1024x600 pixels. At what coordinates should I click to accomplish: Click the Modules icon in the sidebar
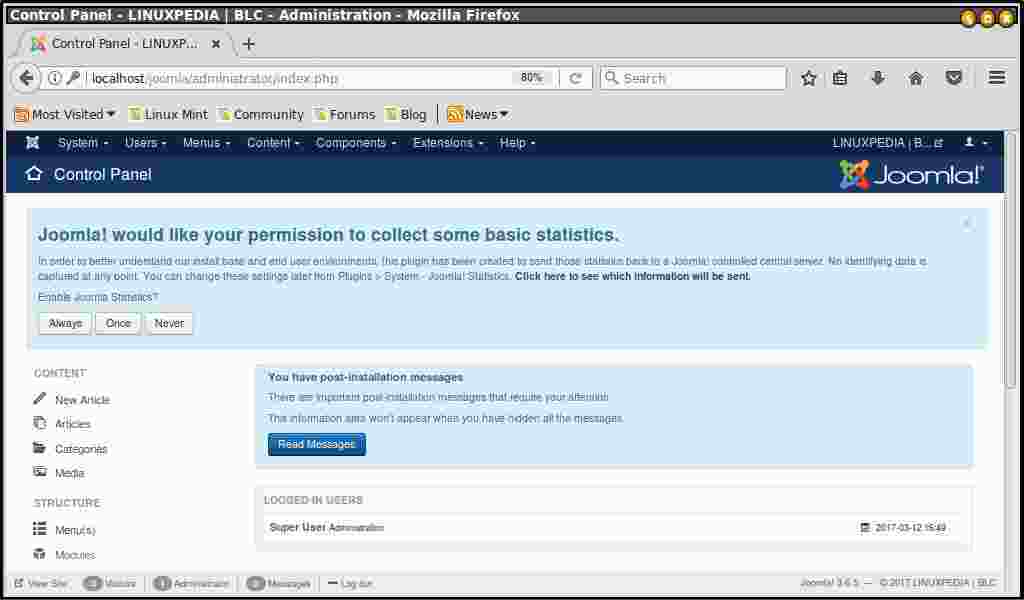click(40, 554)
